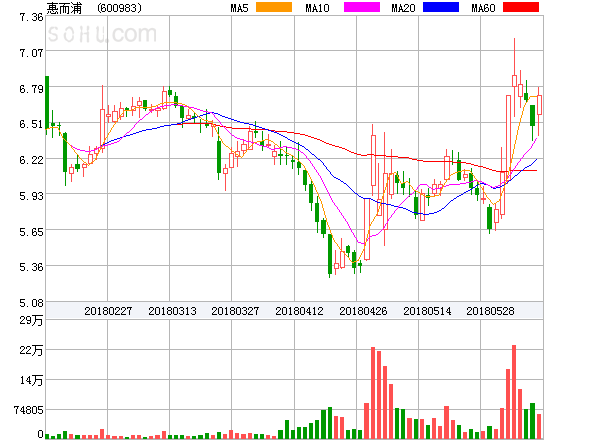Click the 74805 volume axis label

tap(29, 410)
